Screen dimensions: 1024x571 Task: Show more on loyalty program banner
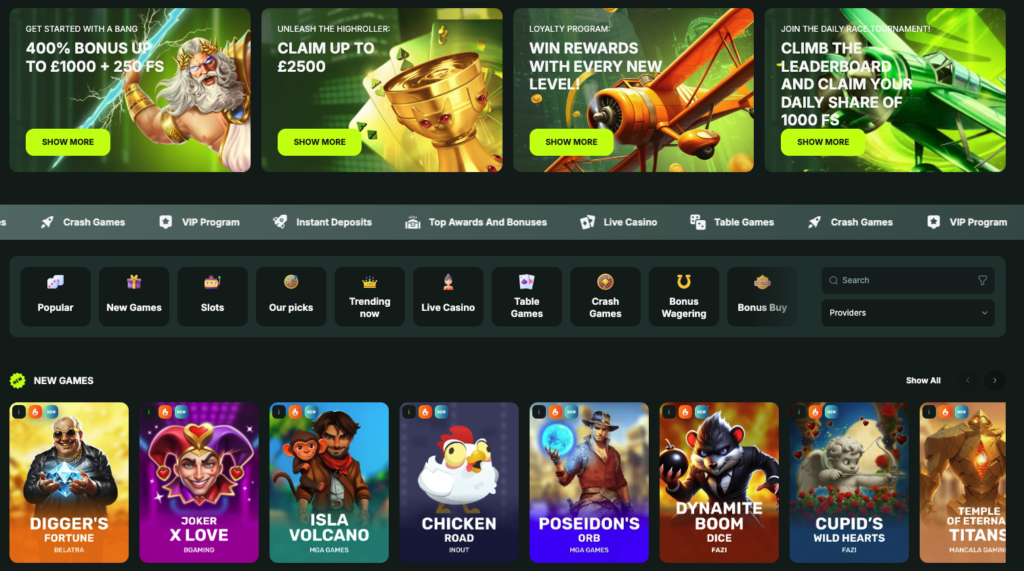pos(571,142)
